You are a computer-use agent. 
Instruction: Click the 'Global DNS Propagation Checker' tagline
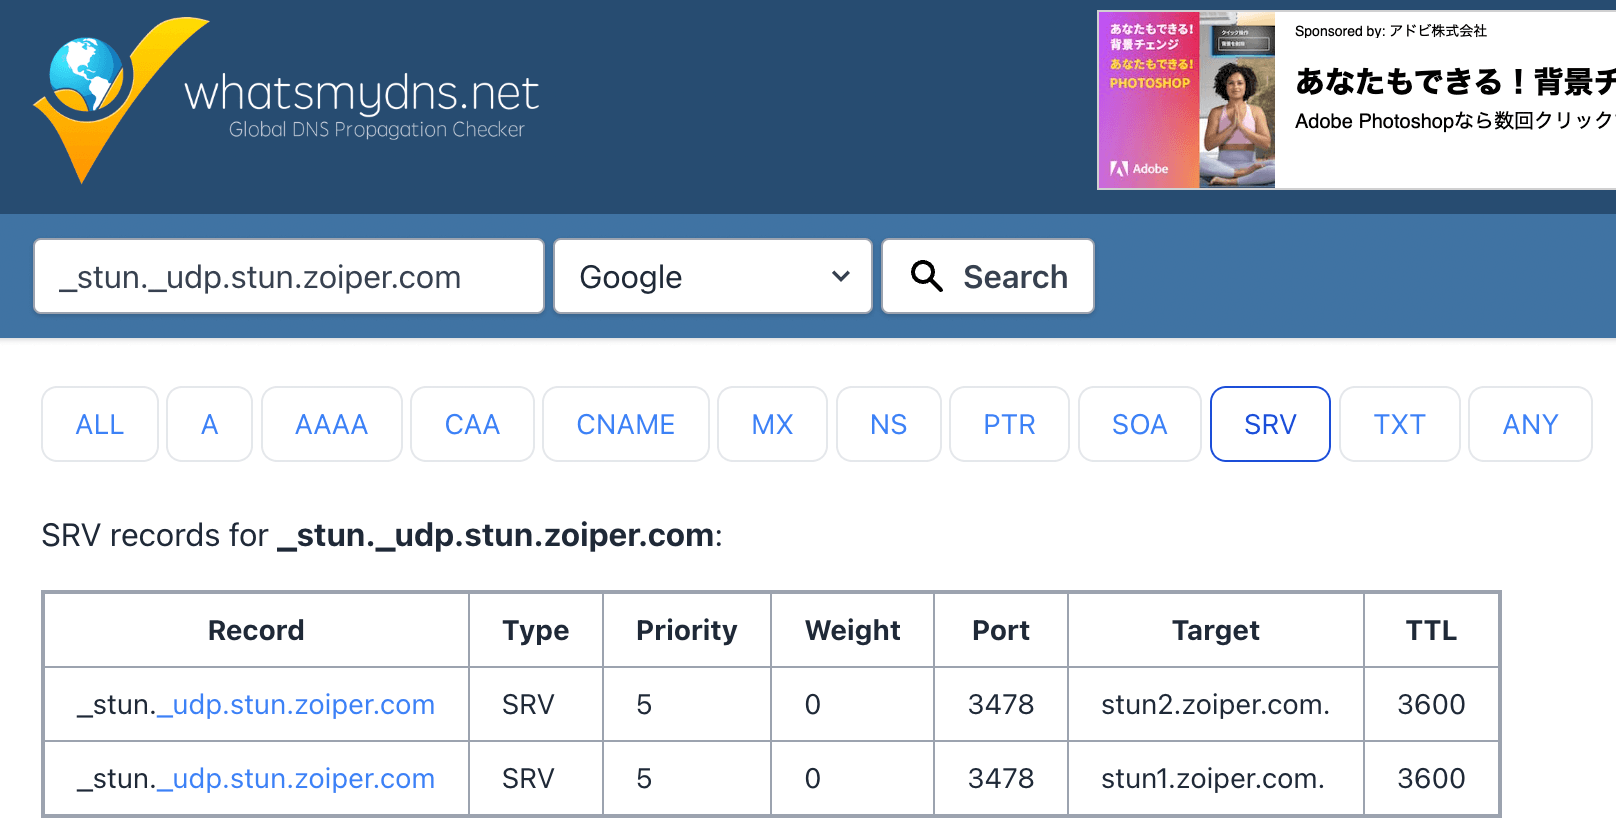376,129
